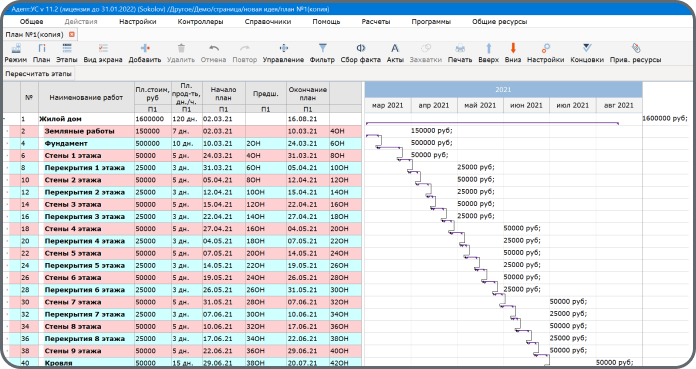Open Вид экрана view options
This screenshot has height=369, width=696.
[103, 53]
